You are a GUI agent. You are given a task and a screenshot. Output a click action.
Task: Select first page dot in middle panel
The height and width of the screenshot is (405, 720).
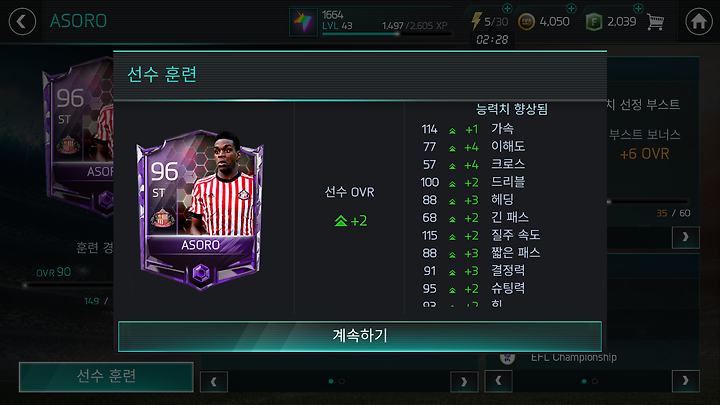point(331,381)
